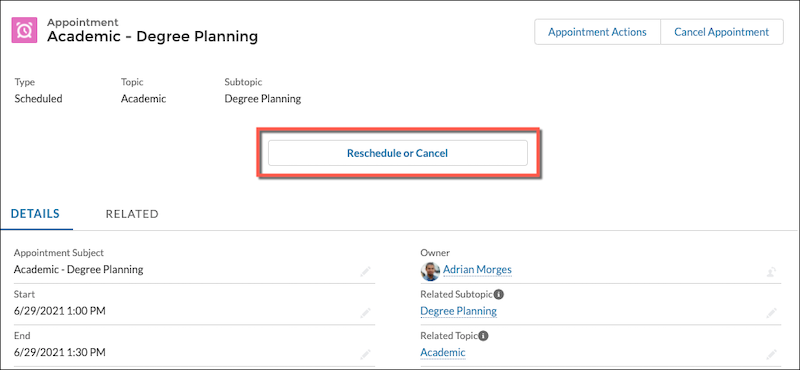Viewport: 800px width, 370px height.
Task: Open the Degree Planning related subtopic link
Action: click(458, 311)
